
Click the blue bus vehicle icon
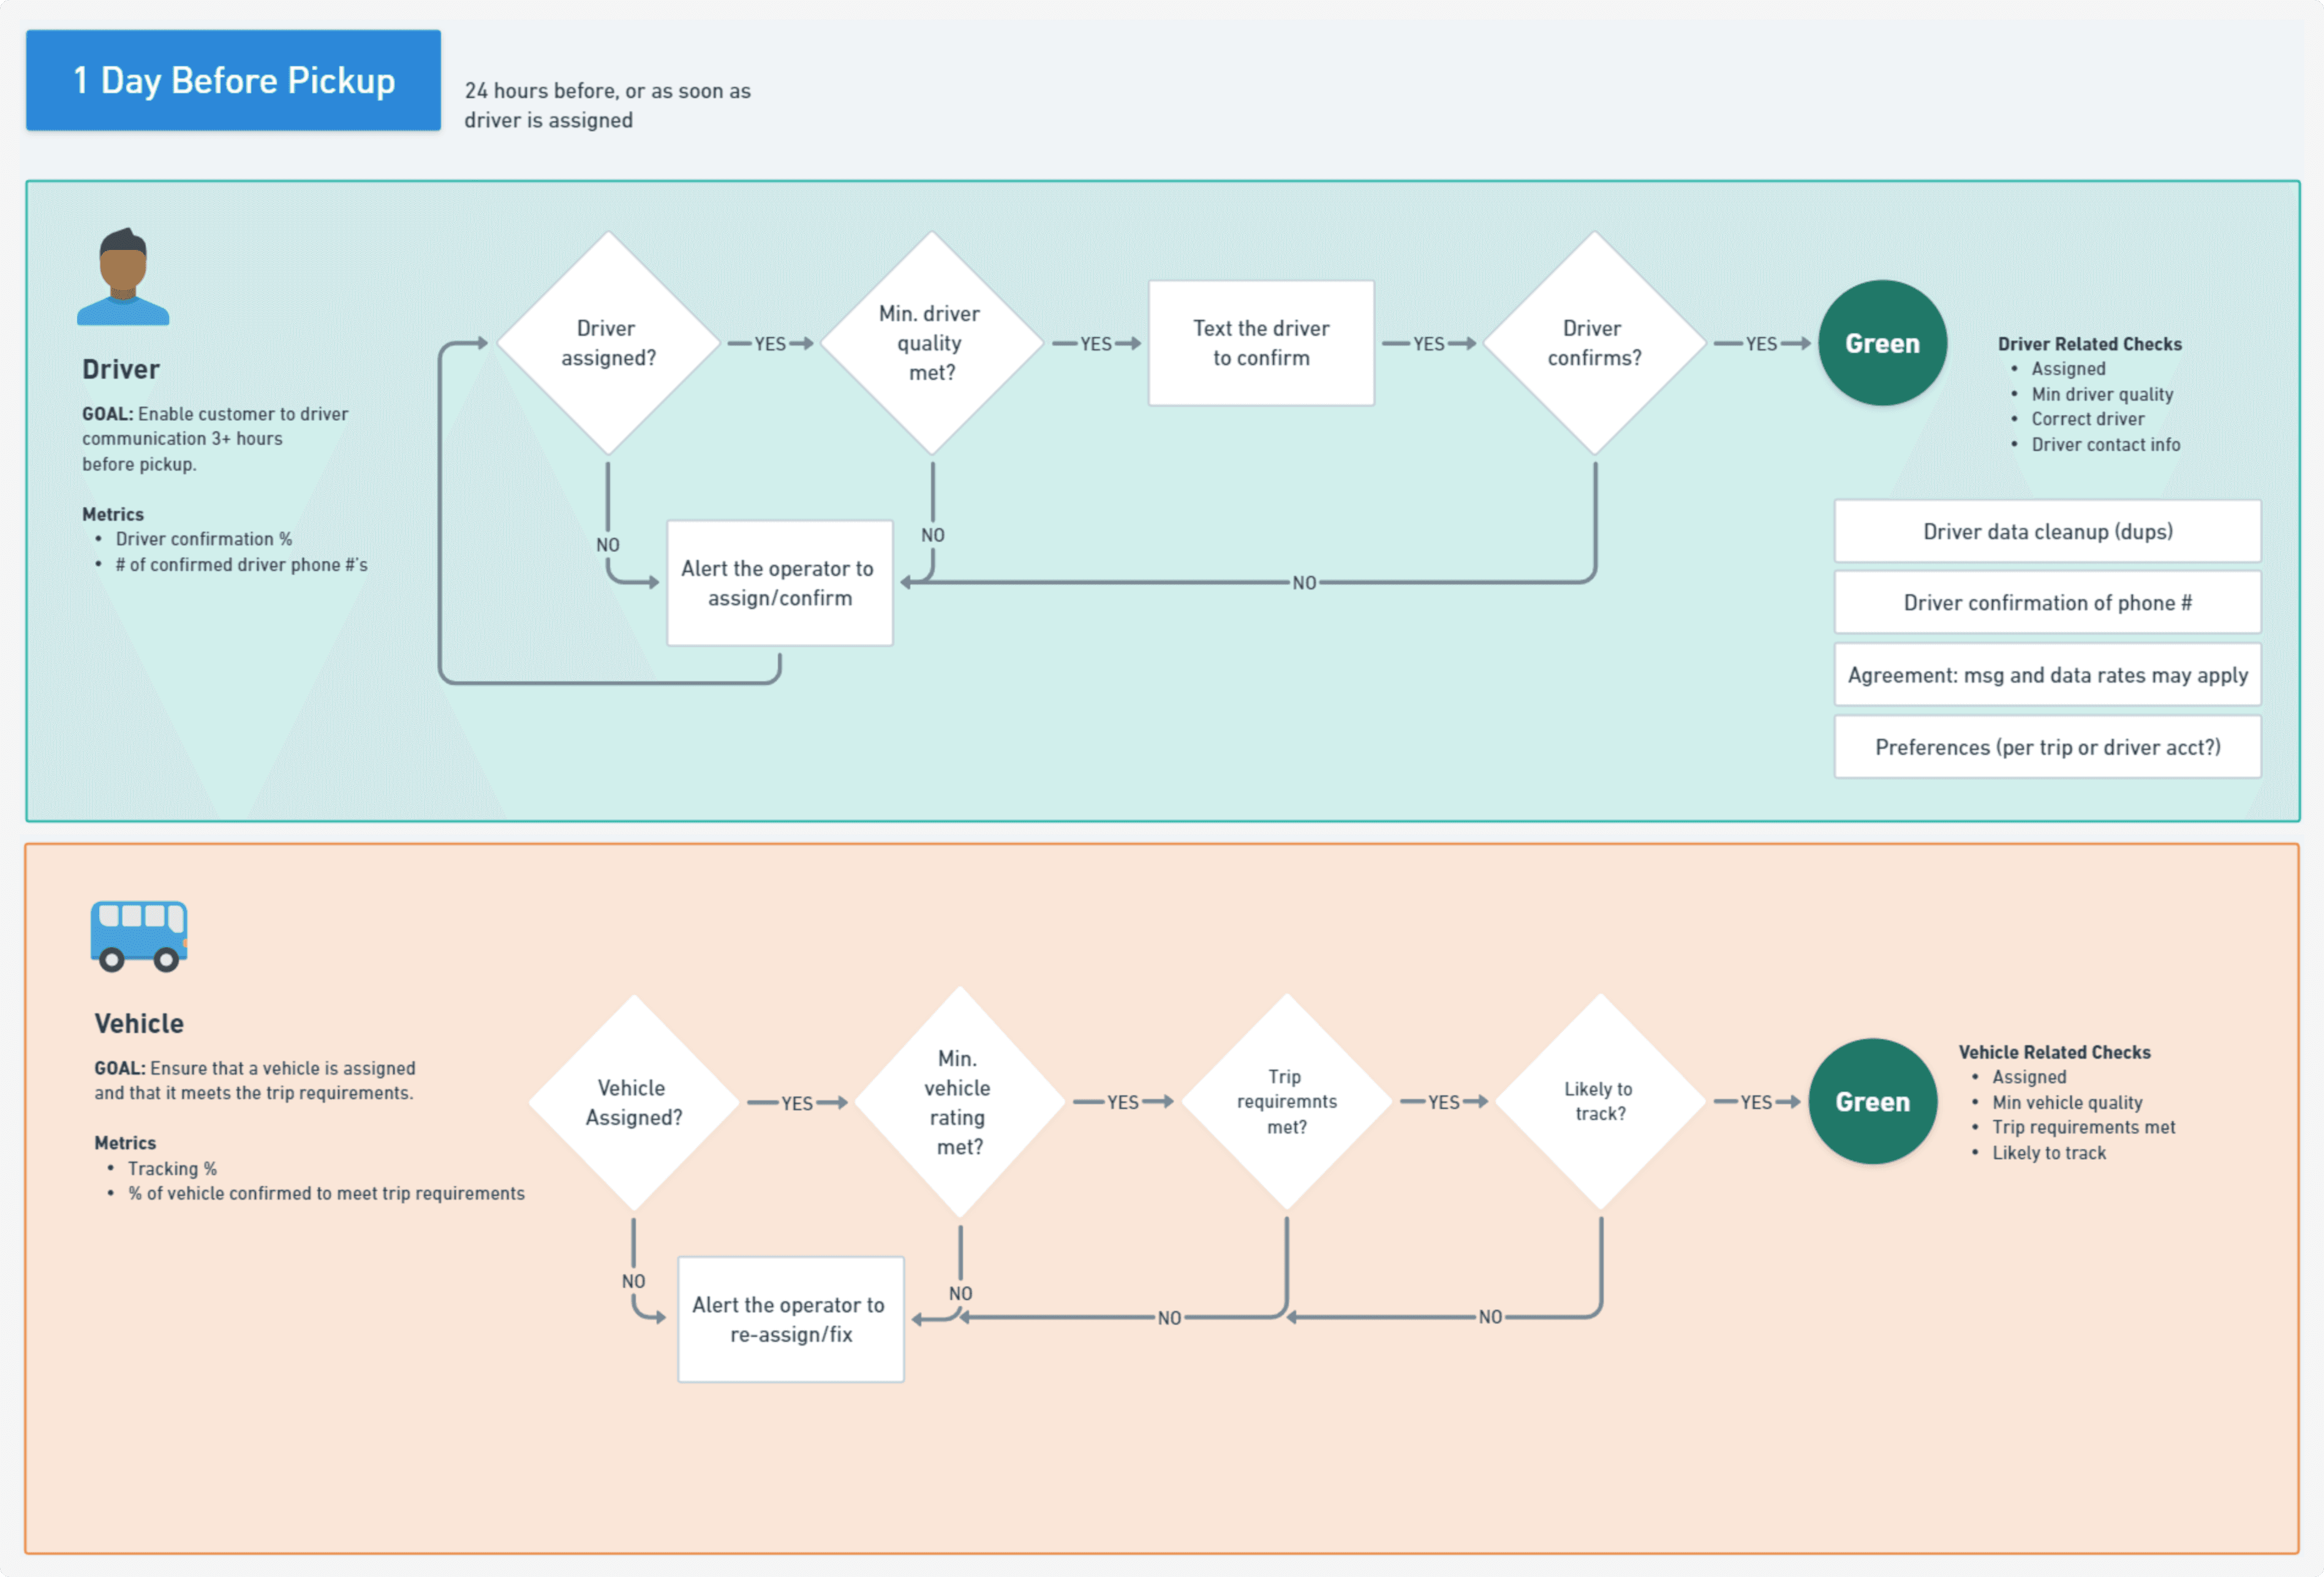point(139,936)
